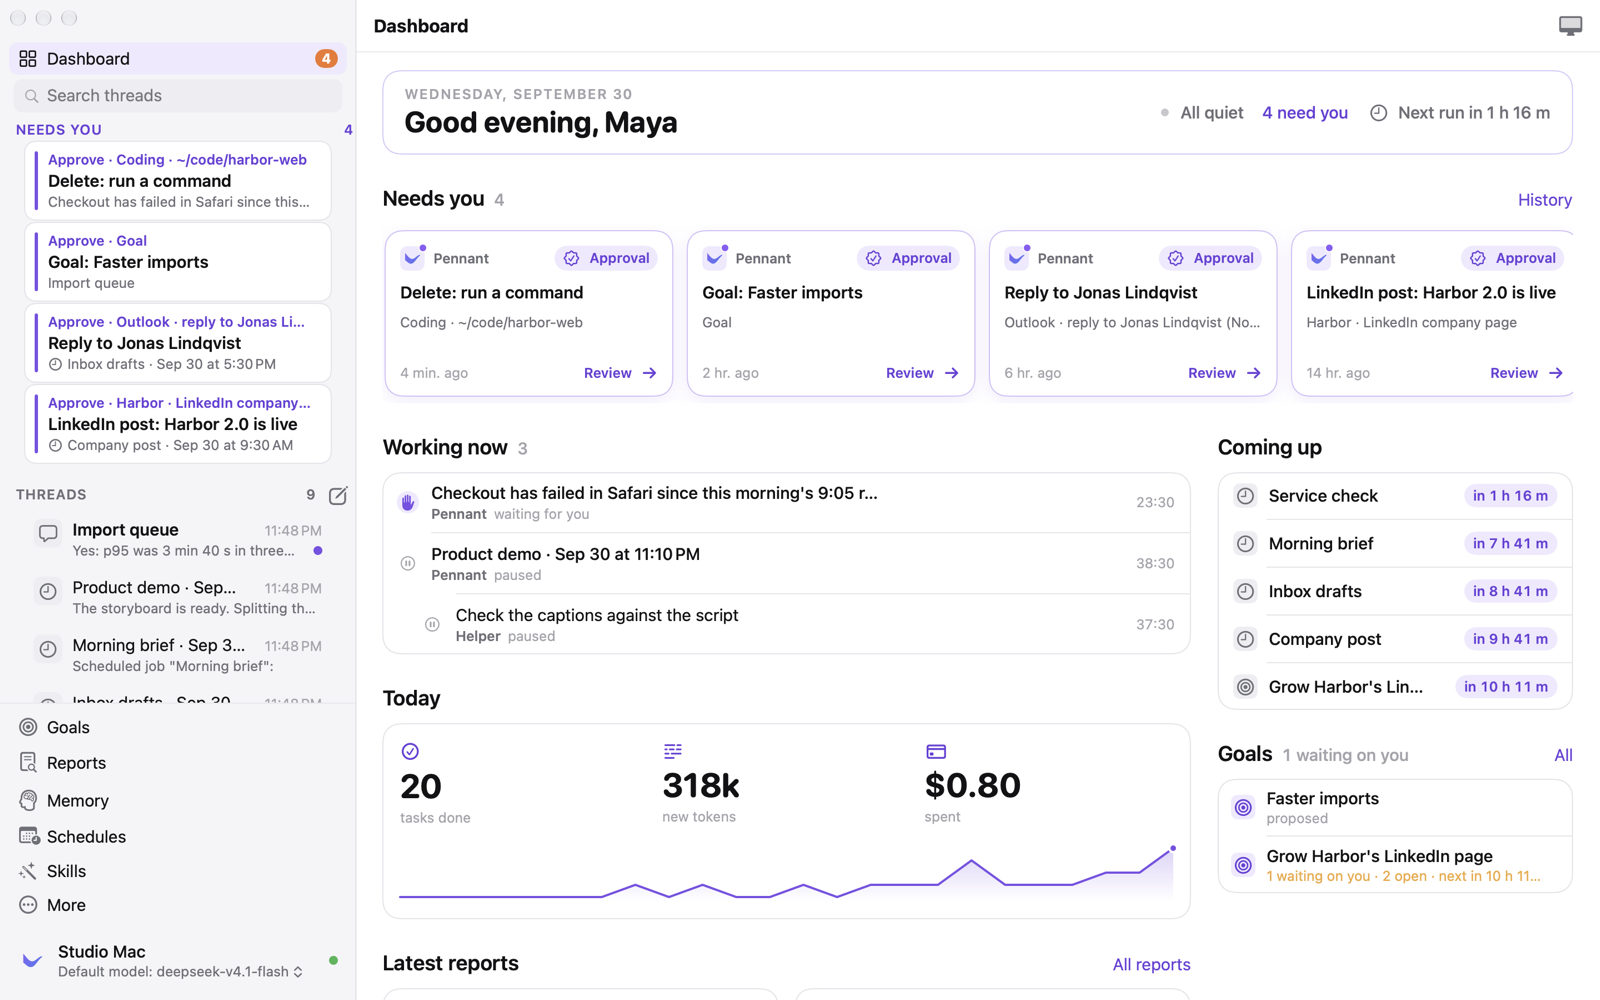Open the Morning brief thread in sidebar
1600x1000 pixels.
pyautogui.click(x=178, y=656)
